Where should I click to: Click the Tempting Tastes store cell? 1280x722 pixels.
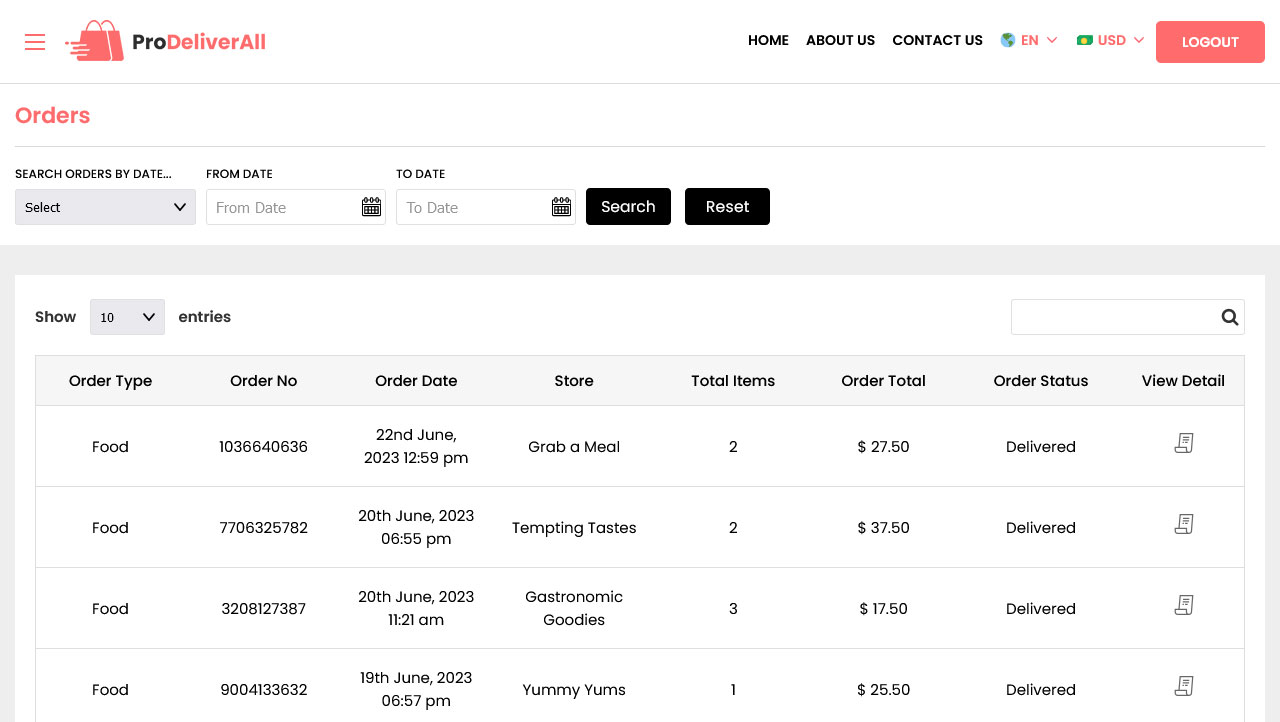tap(574, 528)
